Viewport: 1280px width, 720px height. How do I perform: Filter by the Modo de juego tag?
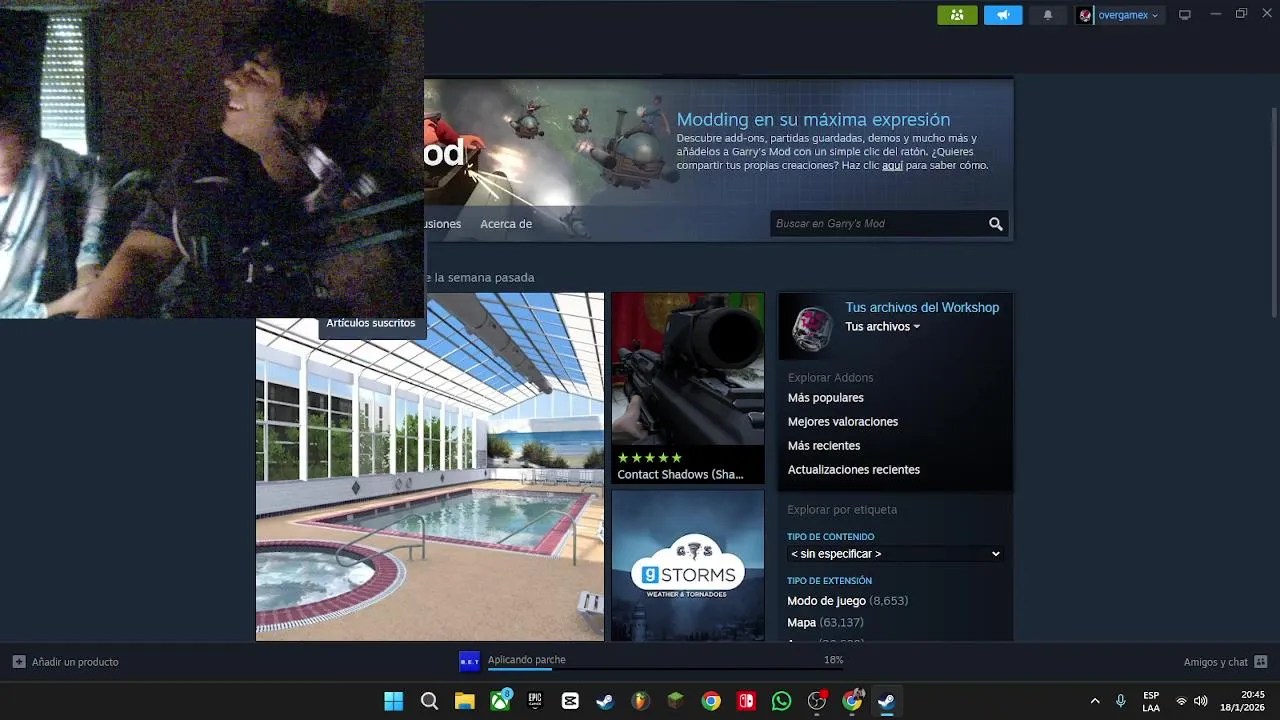point(826,601)
